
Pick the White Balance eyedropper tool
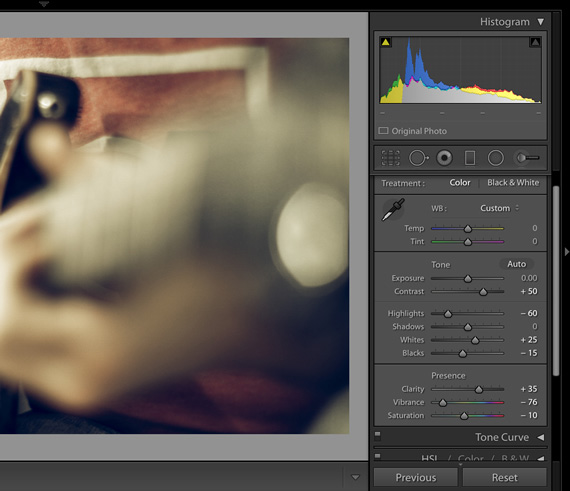pyautogui.click(x=393, y=209)
